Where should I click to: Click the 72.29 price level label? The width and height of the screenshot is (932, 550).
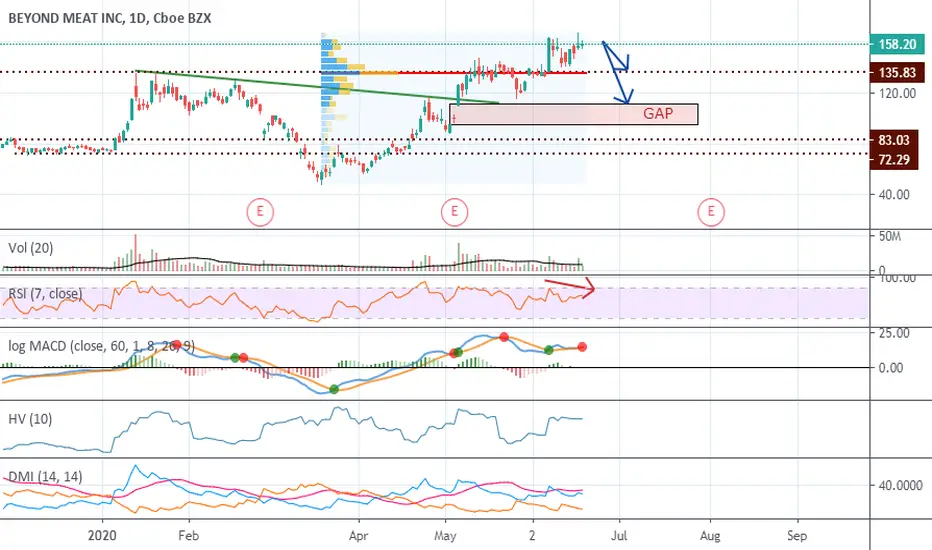(894, 159)
